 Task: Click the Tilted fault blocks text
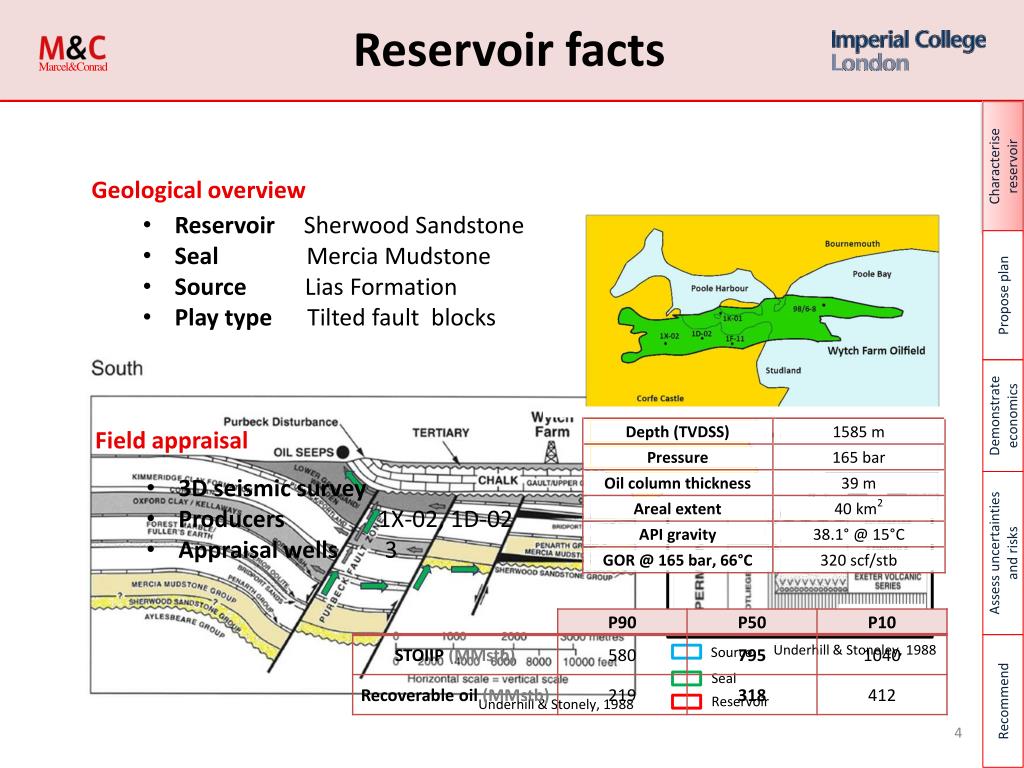pyautogui.click(x=401, y=317)
